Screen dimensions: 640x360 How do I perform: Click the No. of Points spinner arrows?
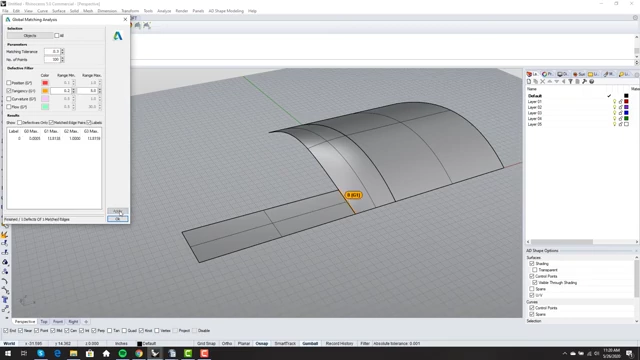62,60
